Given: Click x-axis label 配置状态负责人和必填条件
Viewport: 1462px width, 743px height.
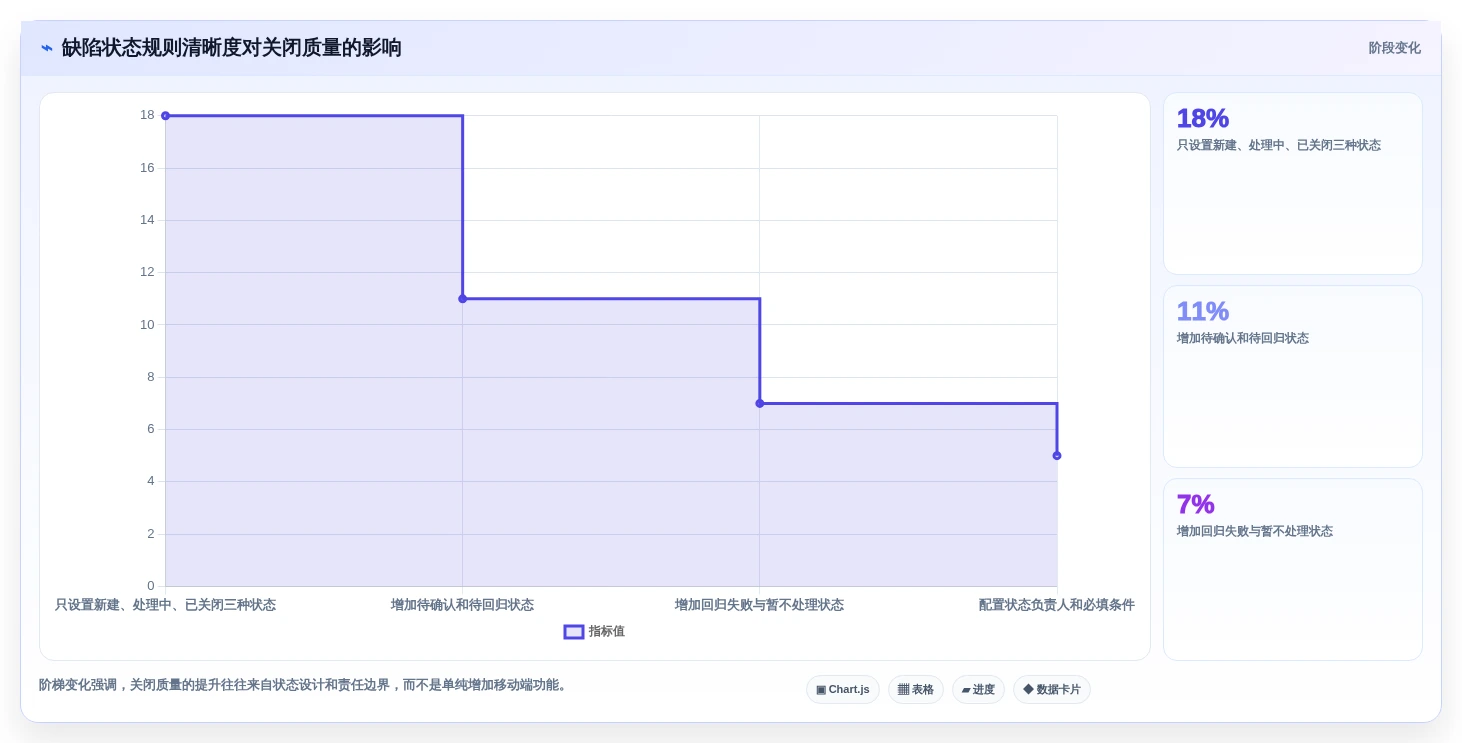Looking at the screenshot, I should click(1057, 605).
